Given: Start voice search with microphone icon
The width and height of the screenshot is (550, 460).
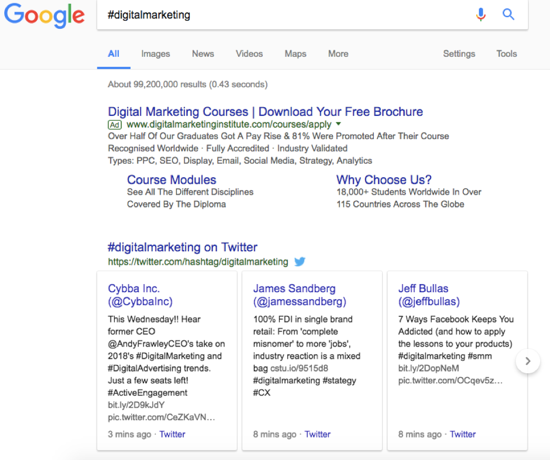Looking at the screenshot, I should (x=481, y=14).
